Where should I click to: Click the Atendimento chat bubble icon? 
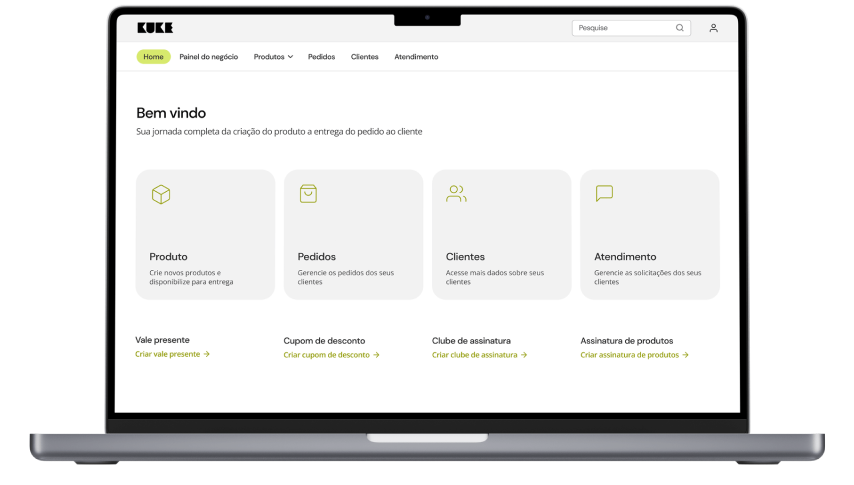pos(604,194)
